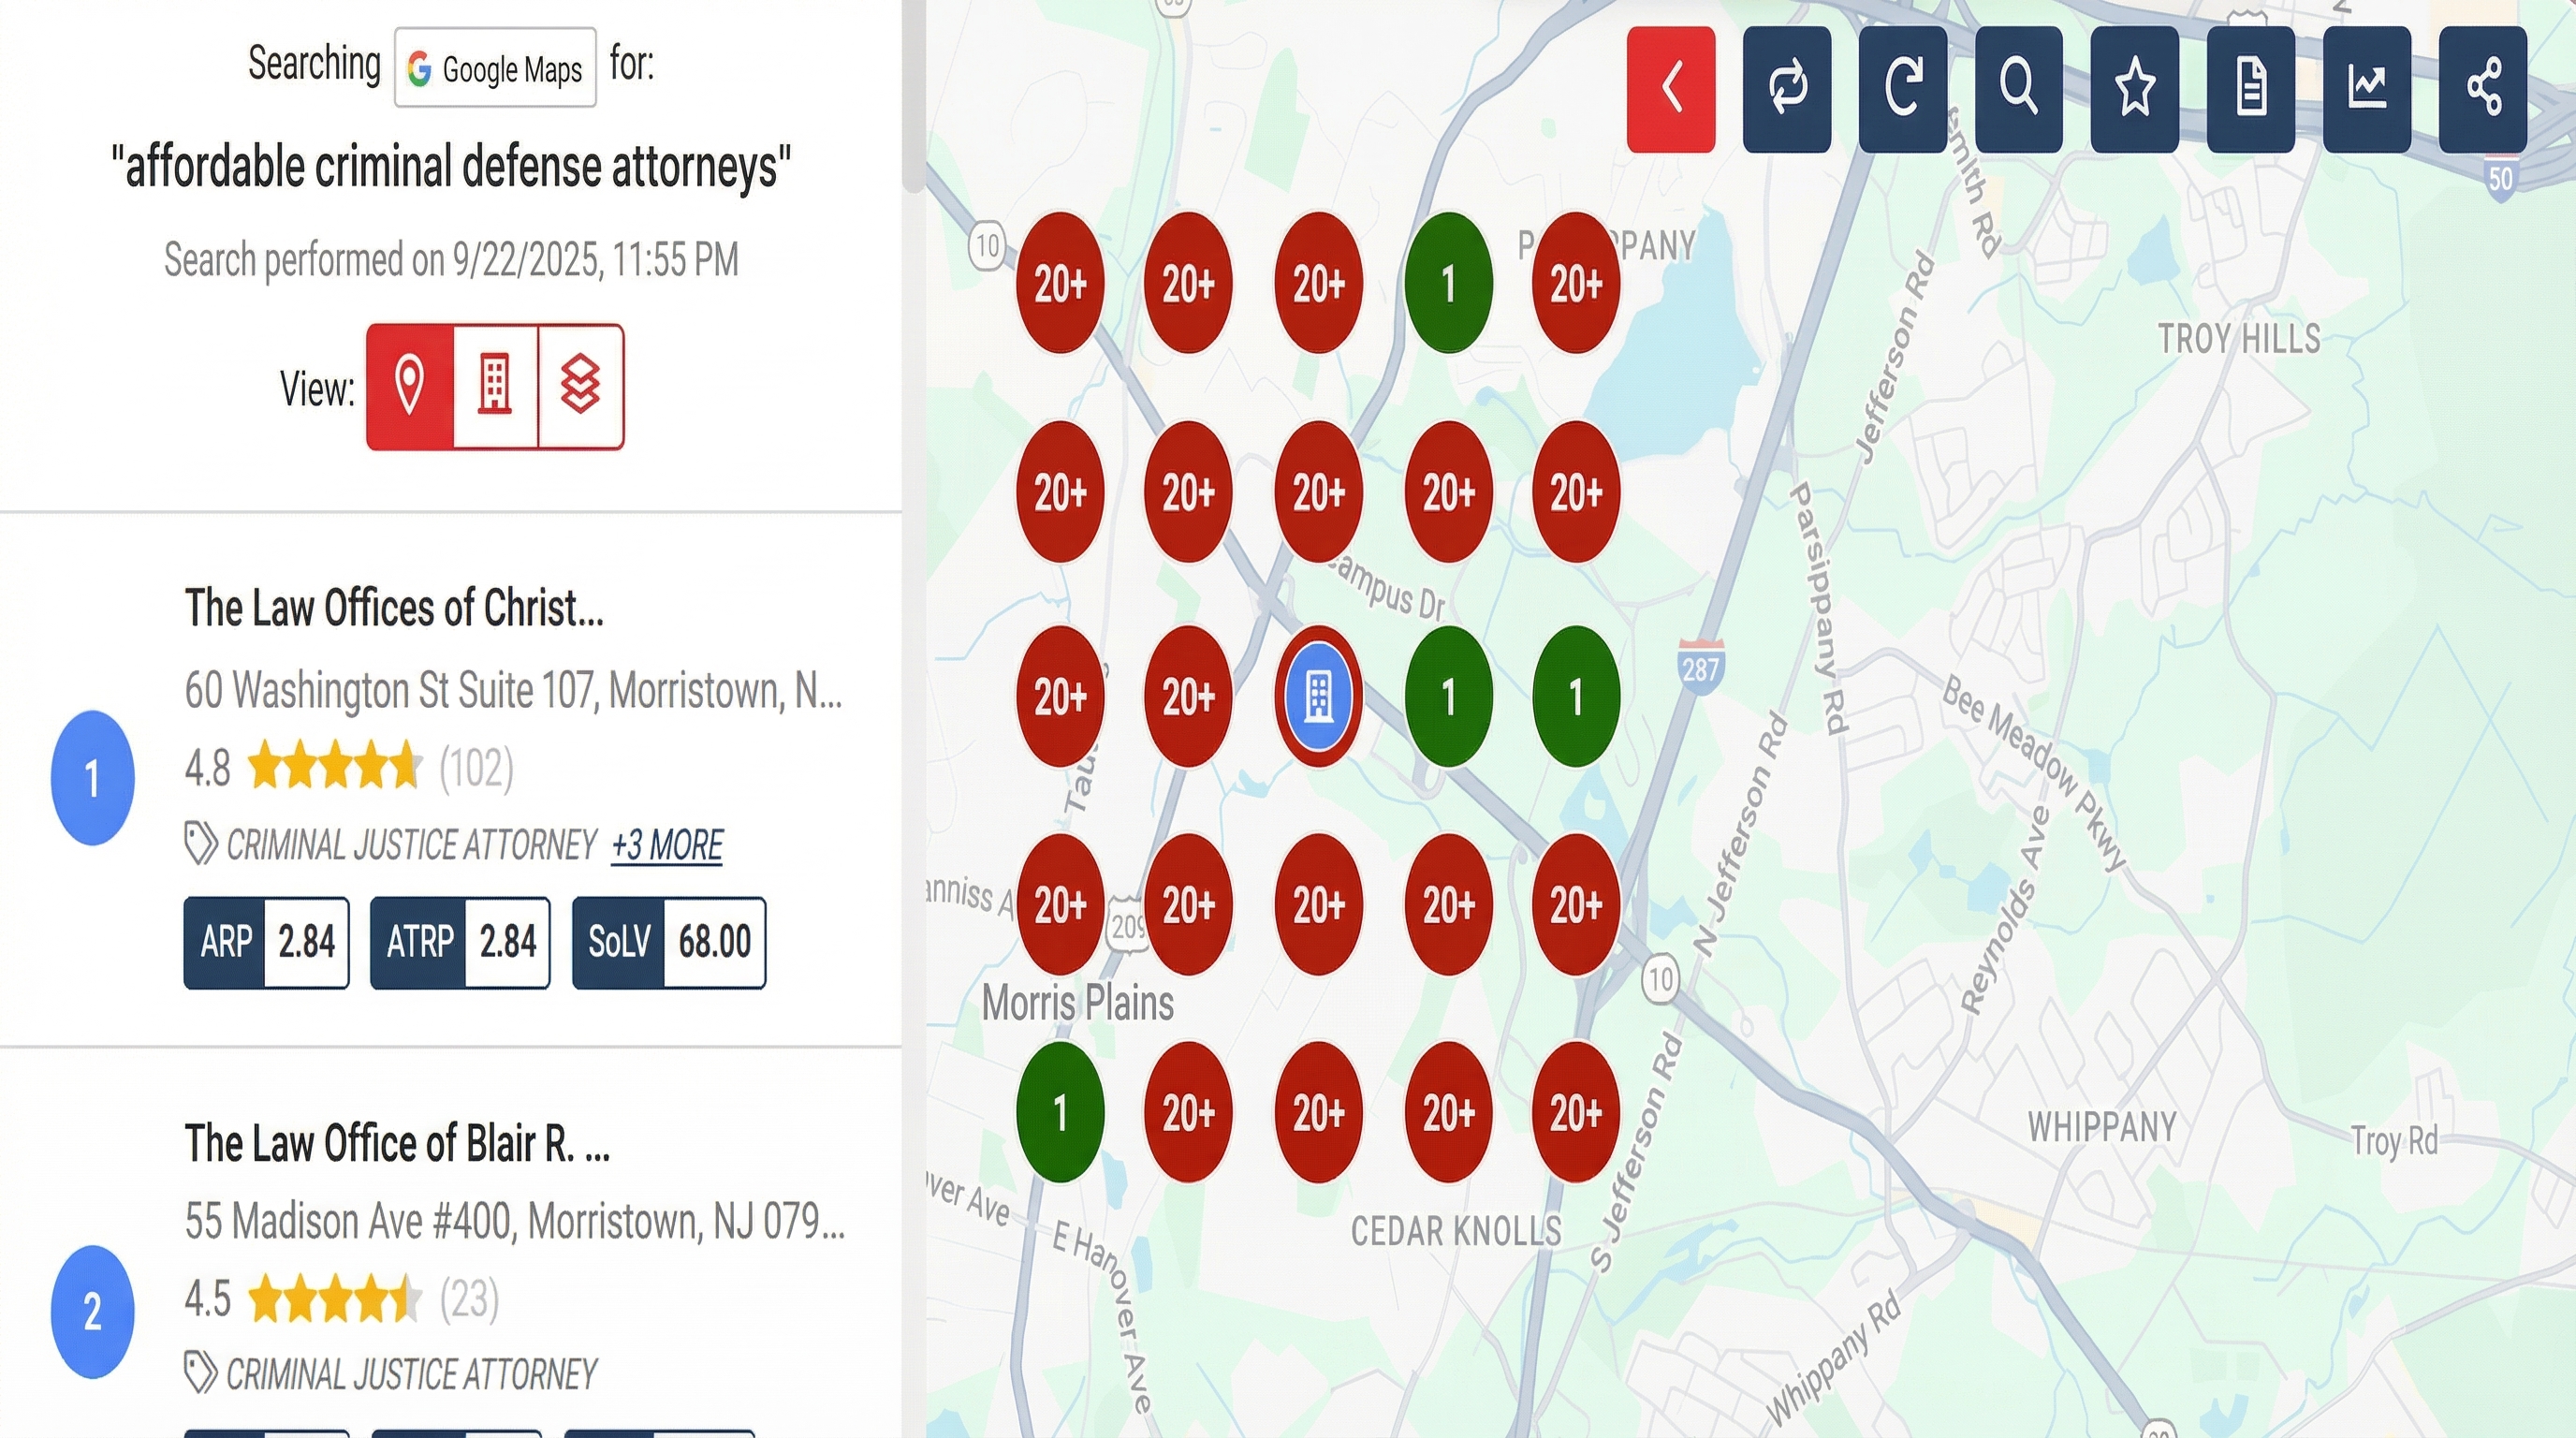Expand the +3 MORE category list

666,845
